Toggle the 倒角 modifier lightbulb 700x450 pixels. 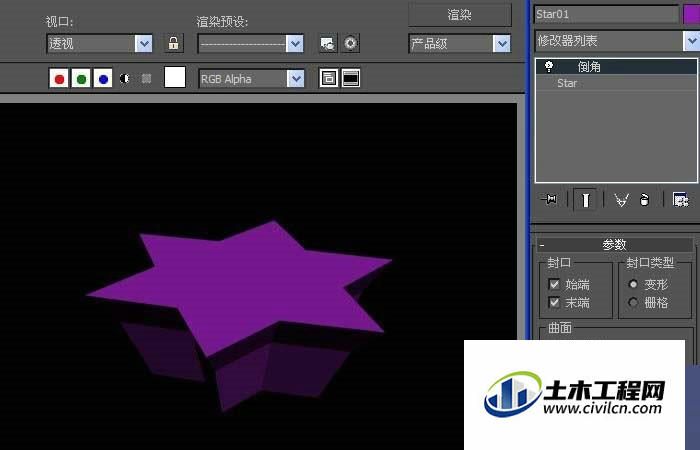click(x=549, y=67)
